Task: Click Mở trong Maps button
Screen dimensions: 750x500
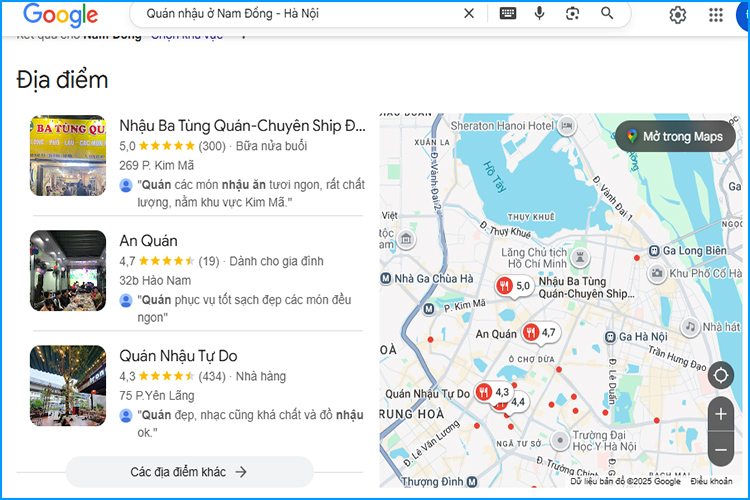Action: 675,136
